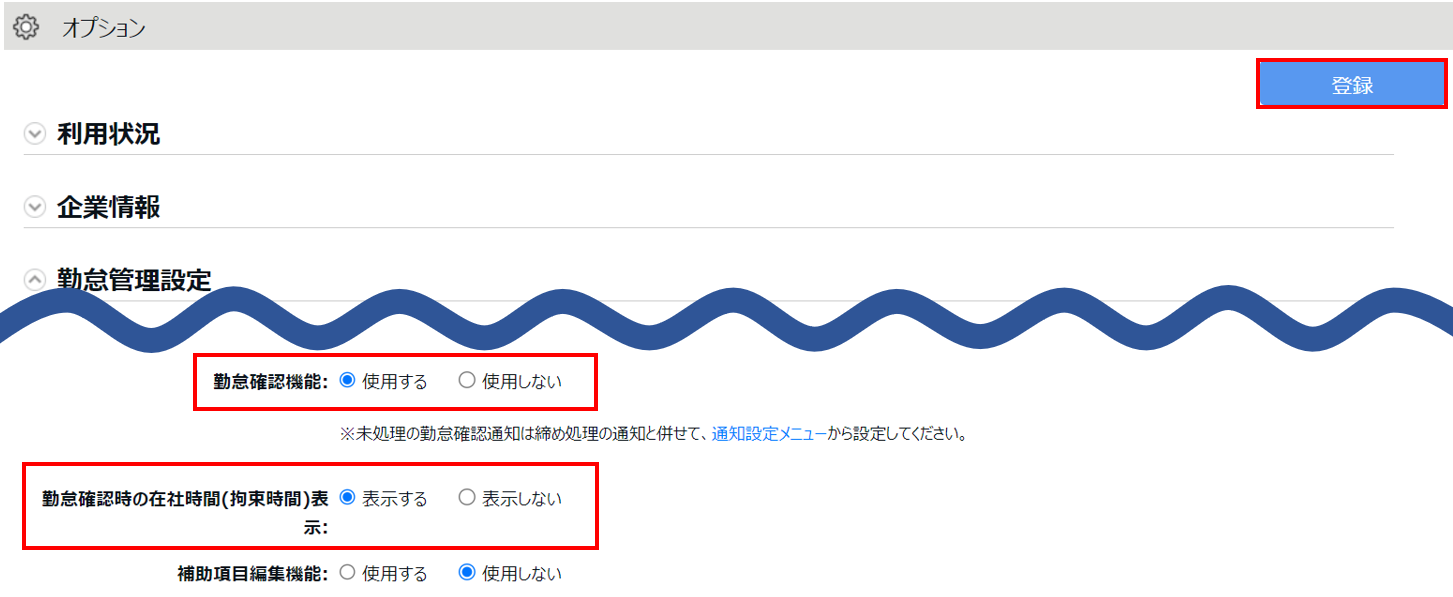Collapse the 勤怠管理設定 section chevron

tap(35, 280)
